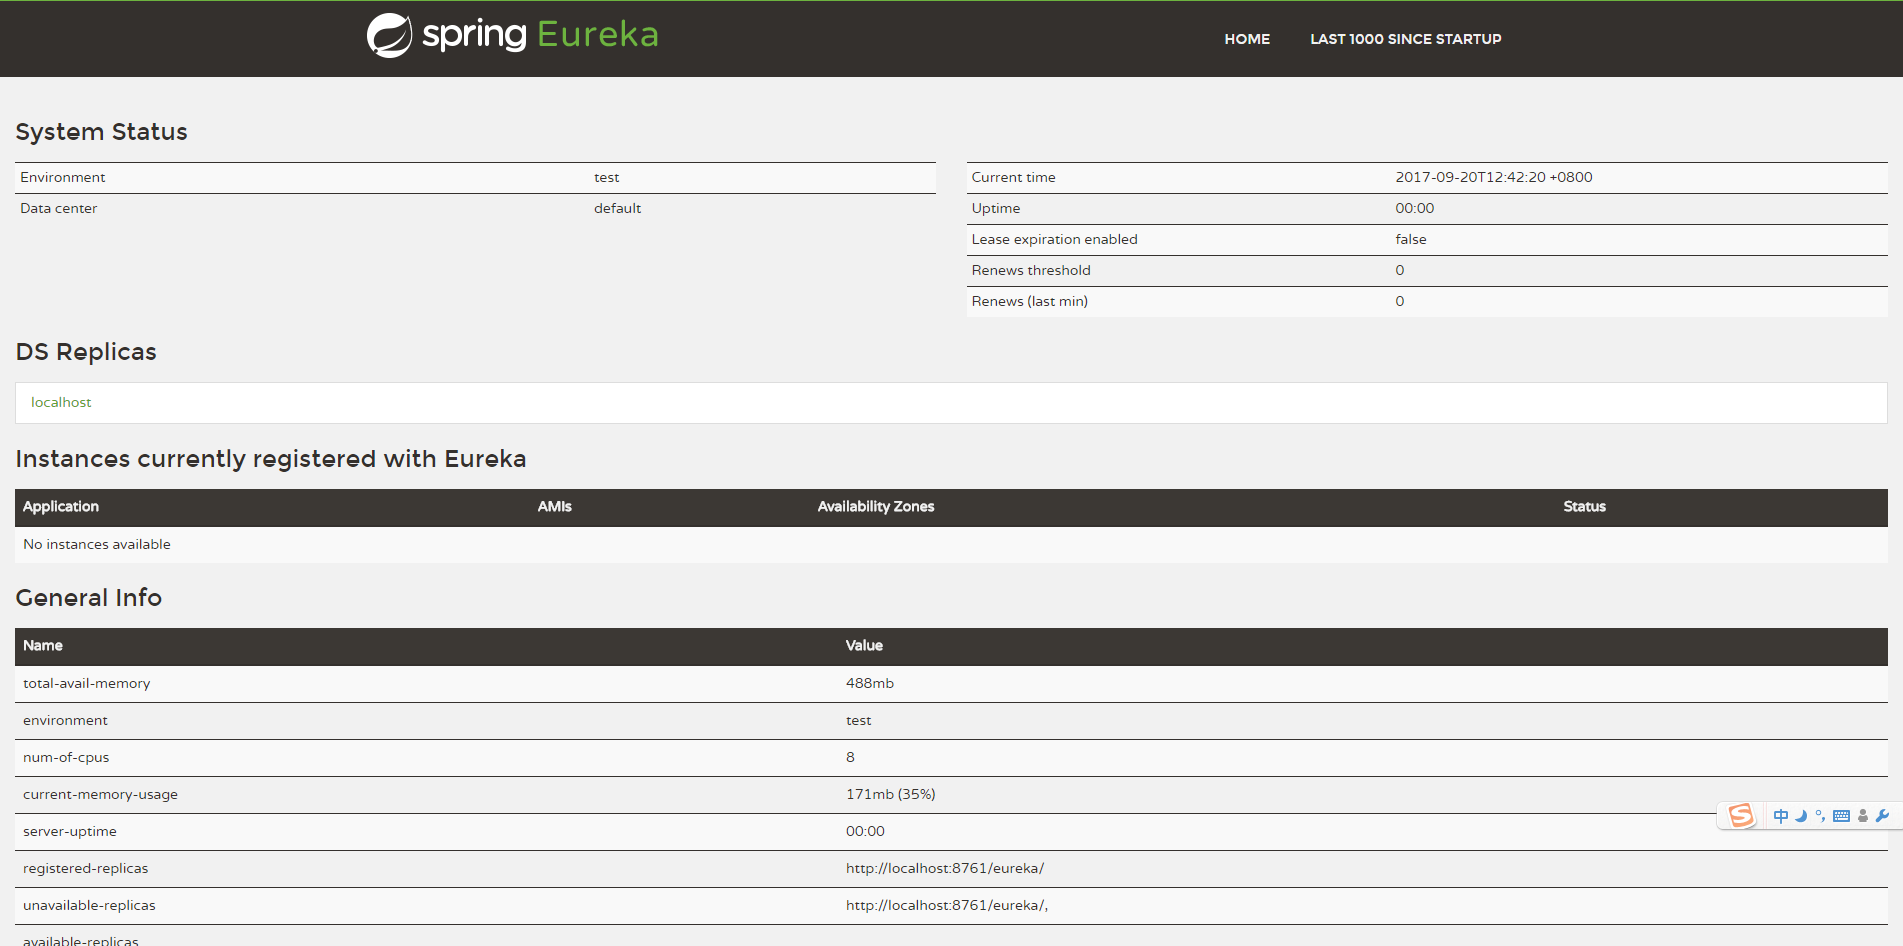Click the unavailable-replicas row name

90,905
